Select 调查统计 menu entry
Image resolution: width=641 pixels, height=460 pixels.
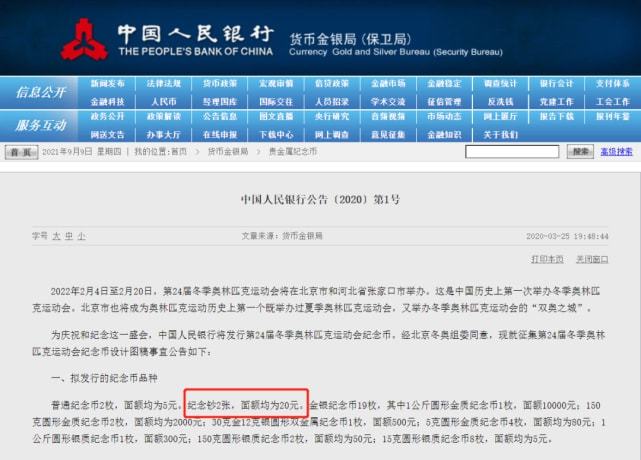[x=500, y=84]
